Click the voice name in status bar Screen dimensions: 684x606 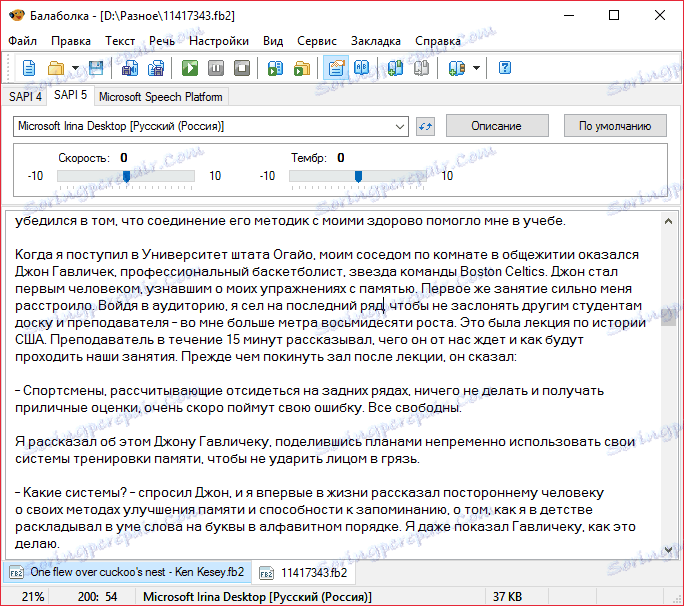pyautogui.click(x=257, y=596)
